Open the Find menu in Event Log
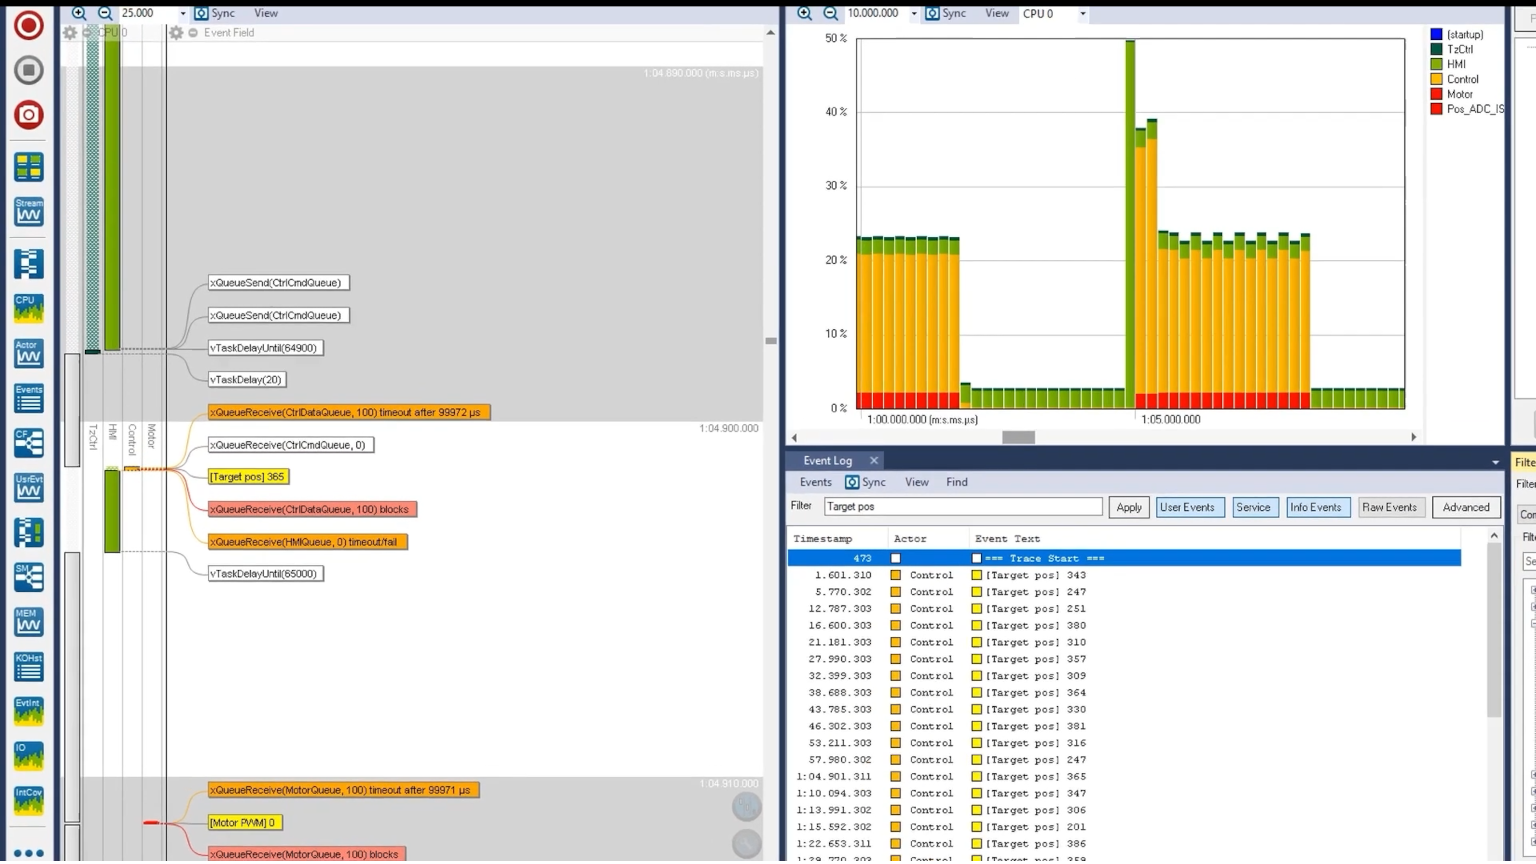 pyautogui.click(x=956, y=483)
